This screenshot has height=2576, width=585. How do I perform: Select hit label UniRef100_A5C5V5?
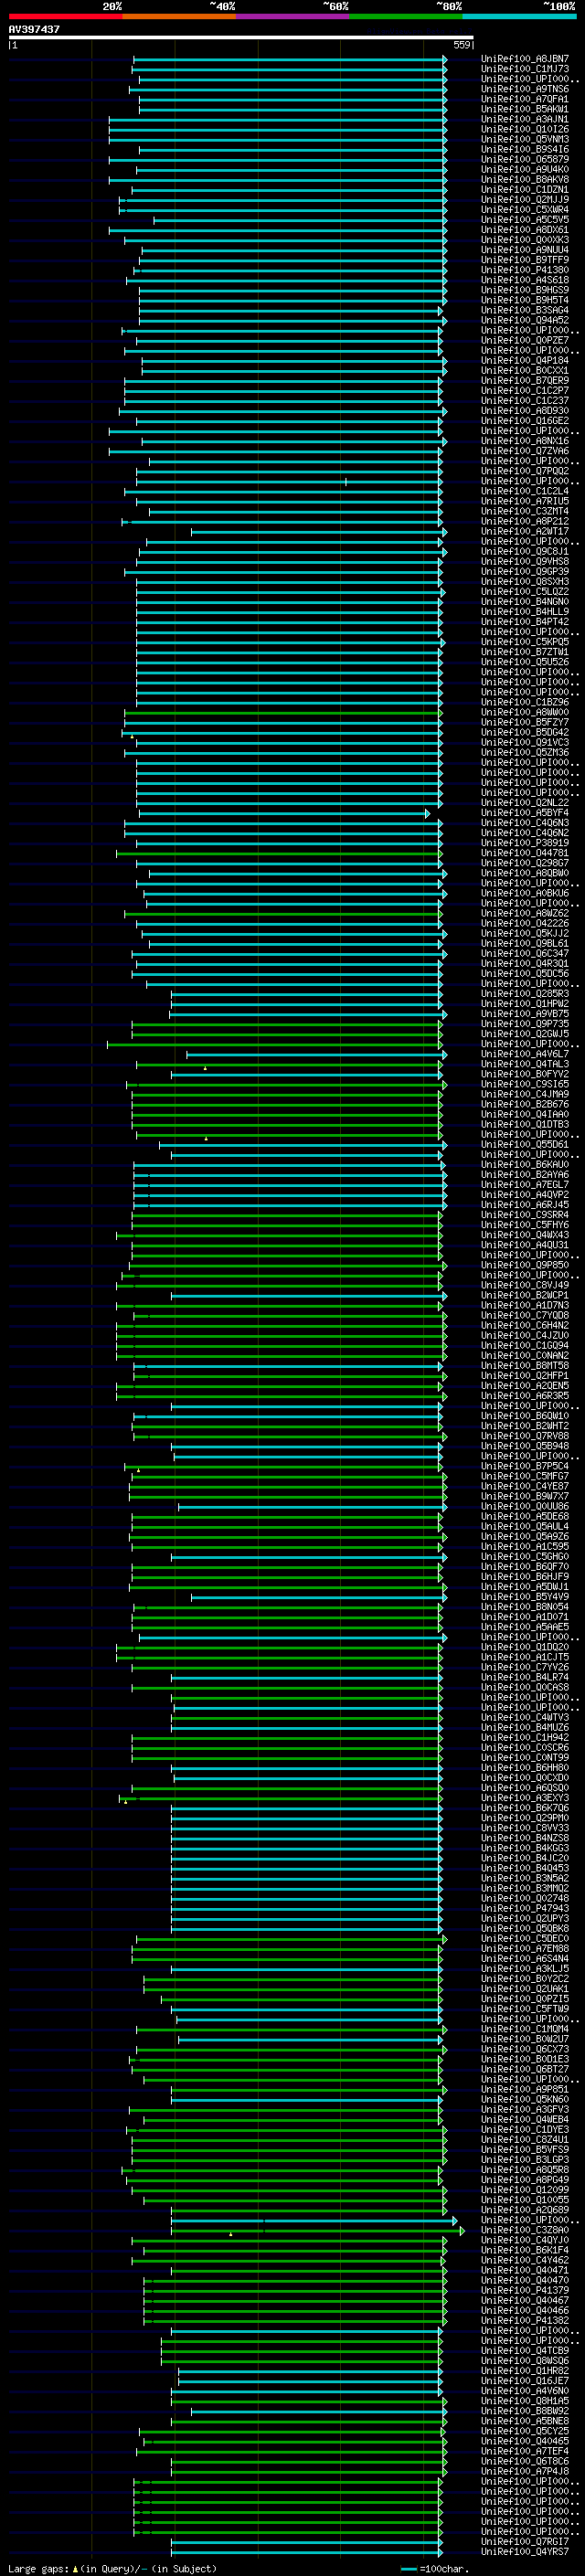525,219
